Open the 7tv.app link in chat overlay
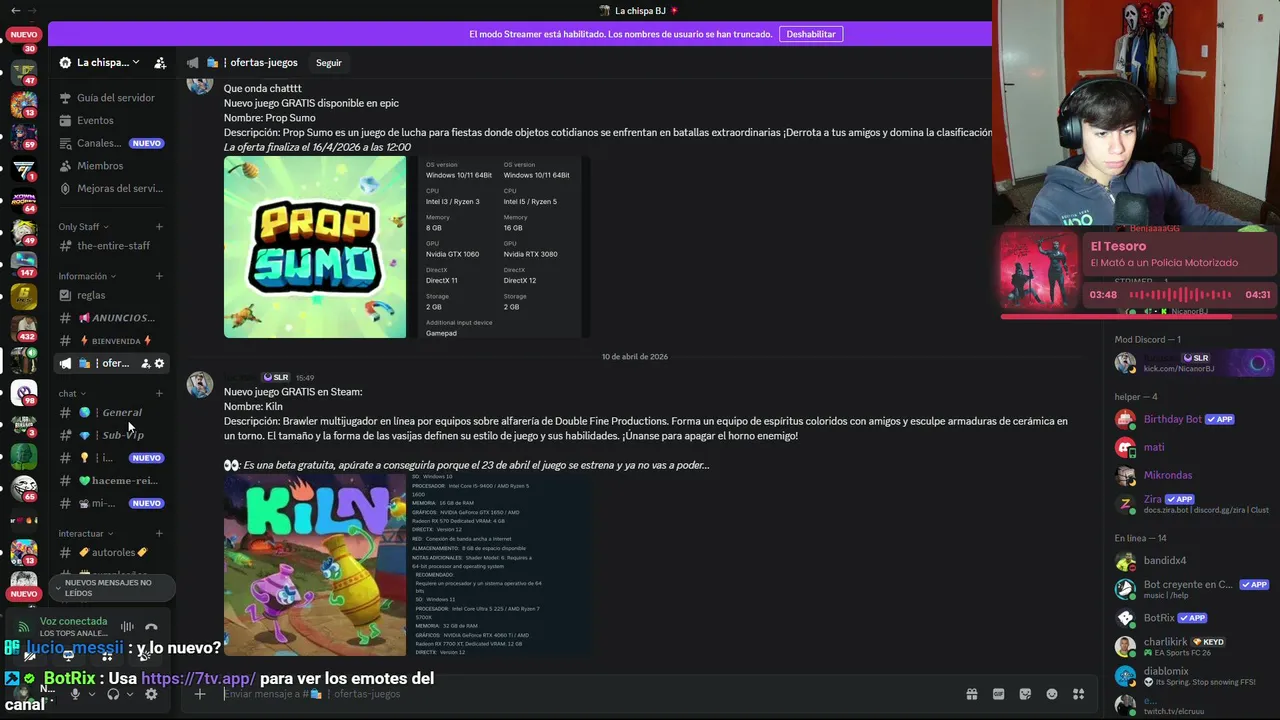The image size is (1280, 720). tap(199, 678)
